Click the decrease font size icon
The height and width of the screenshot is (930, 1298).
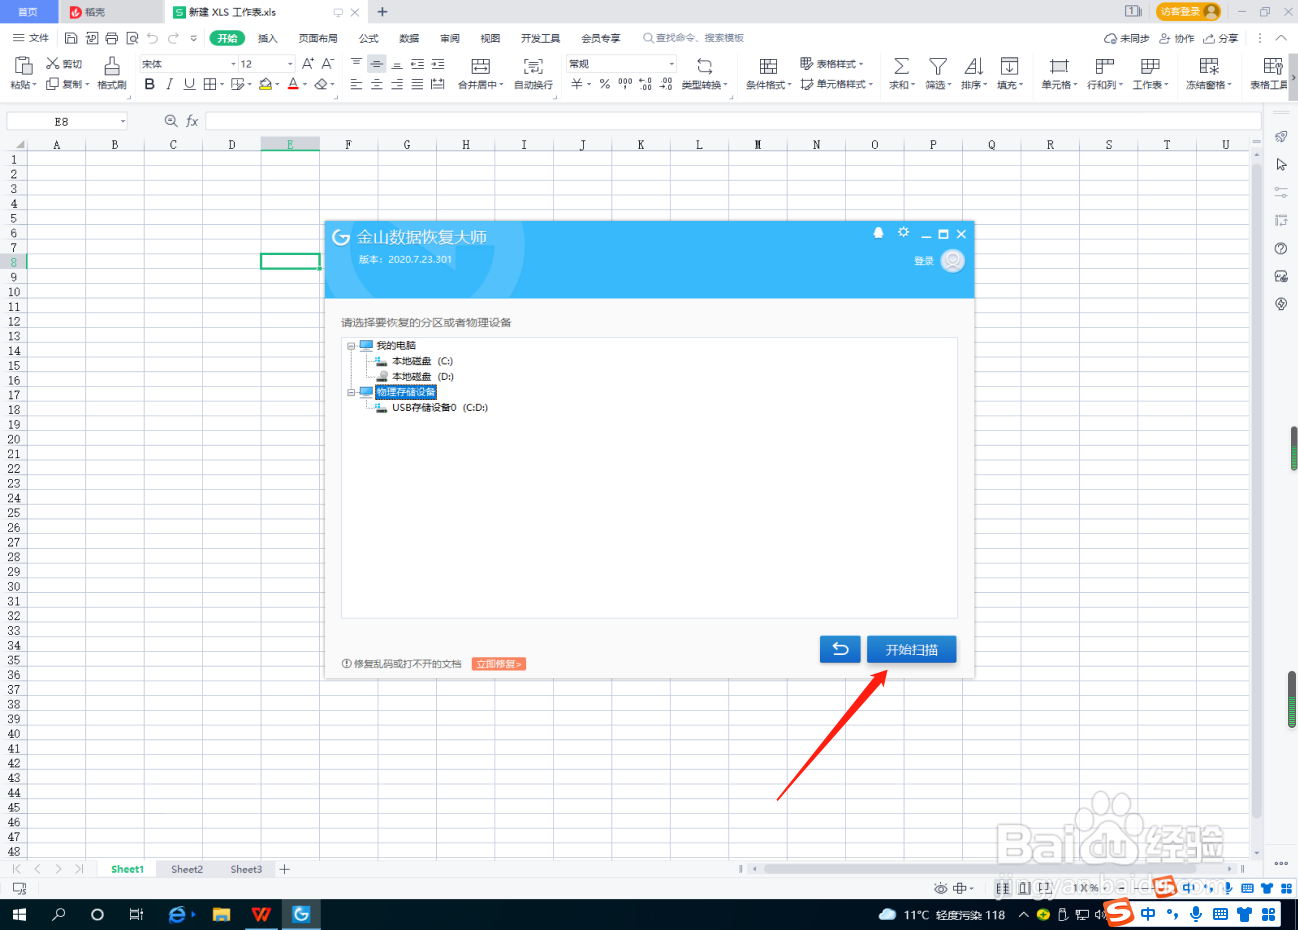coord(328,63)
